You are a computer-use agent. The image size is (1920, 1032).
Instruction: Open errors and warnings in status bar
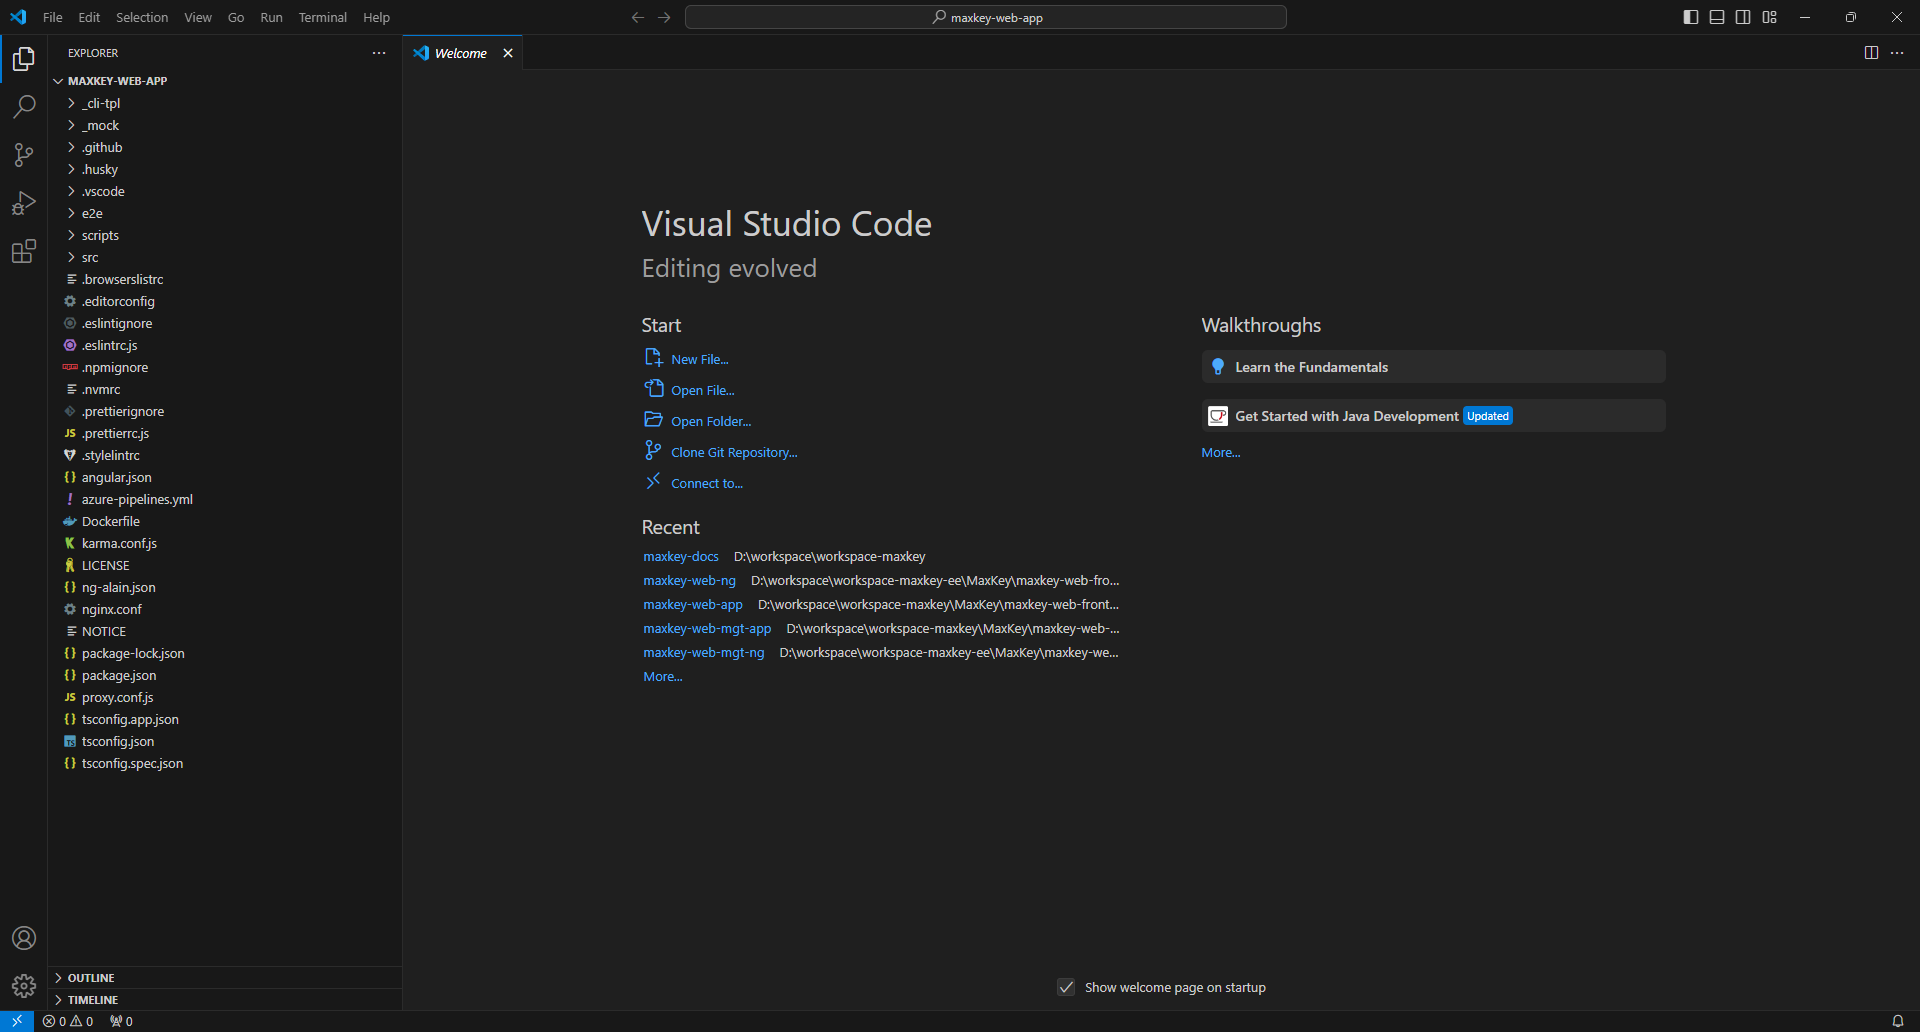pos(68,1021)
